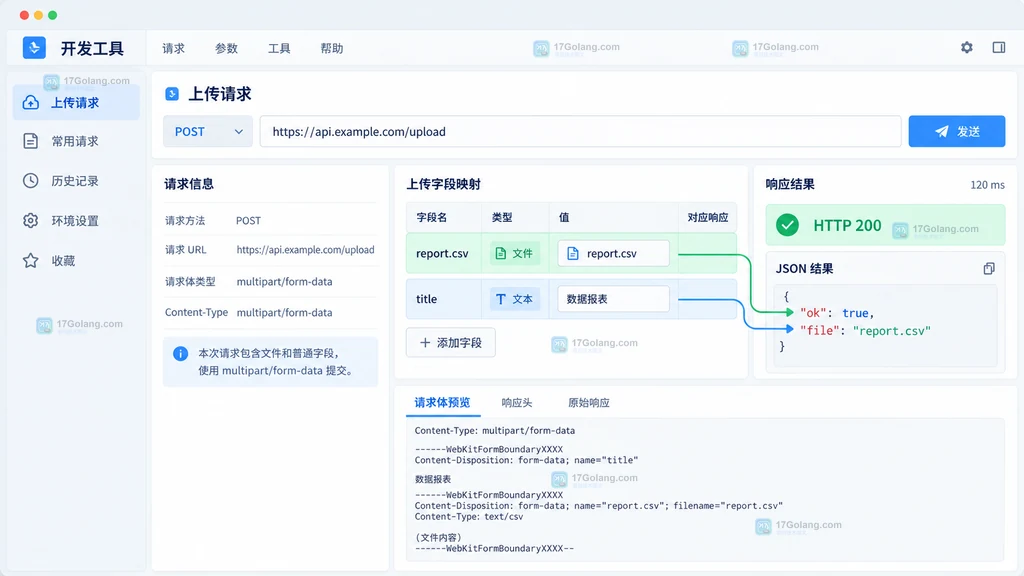Click the report.csv field name cell
Viewport: 1024px width, 576px height.
[443, 253]
